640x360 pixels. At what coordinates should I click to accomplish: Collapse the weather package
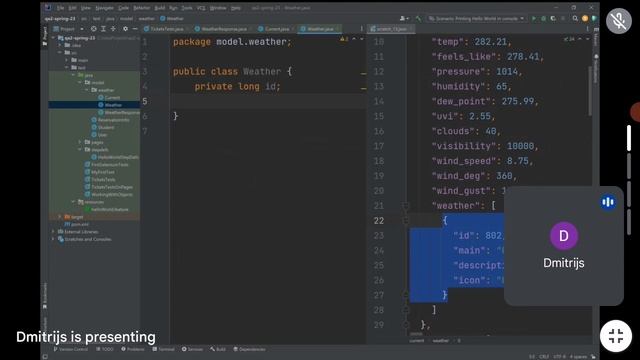[86, 90]
